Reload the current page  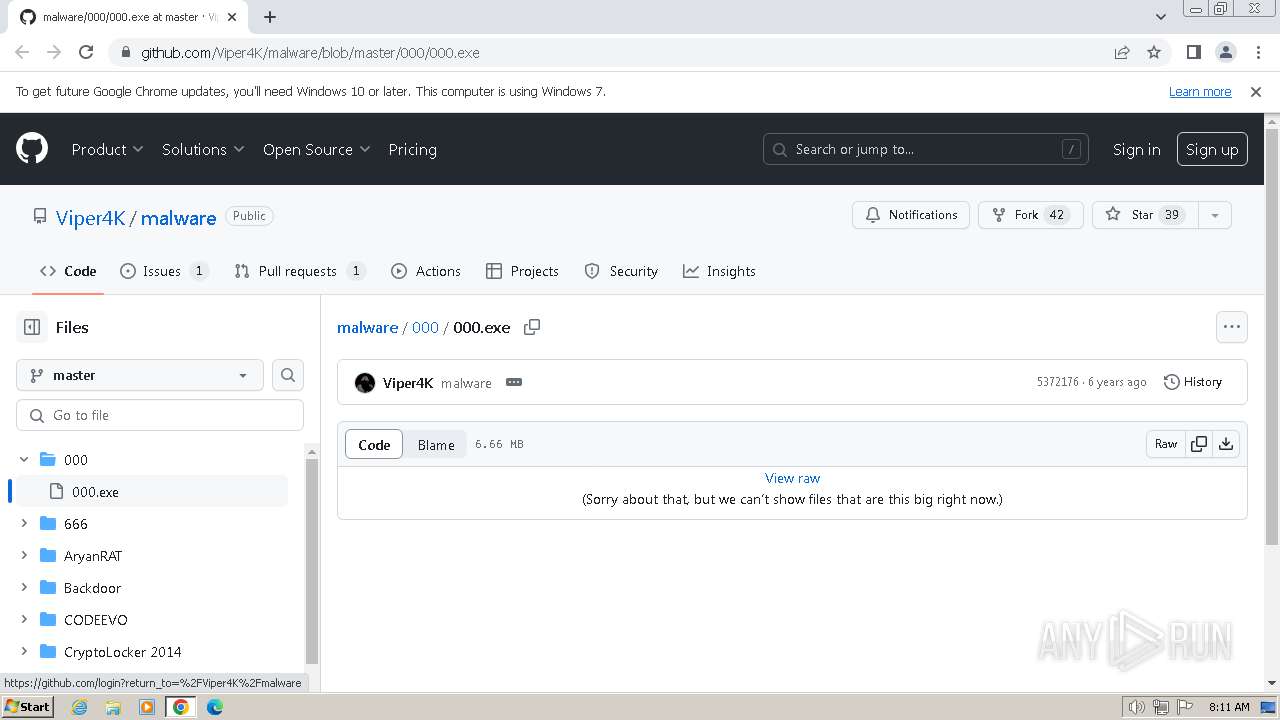tap(86, 52)
